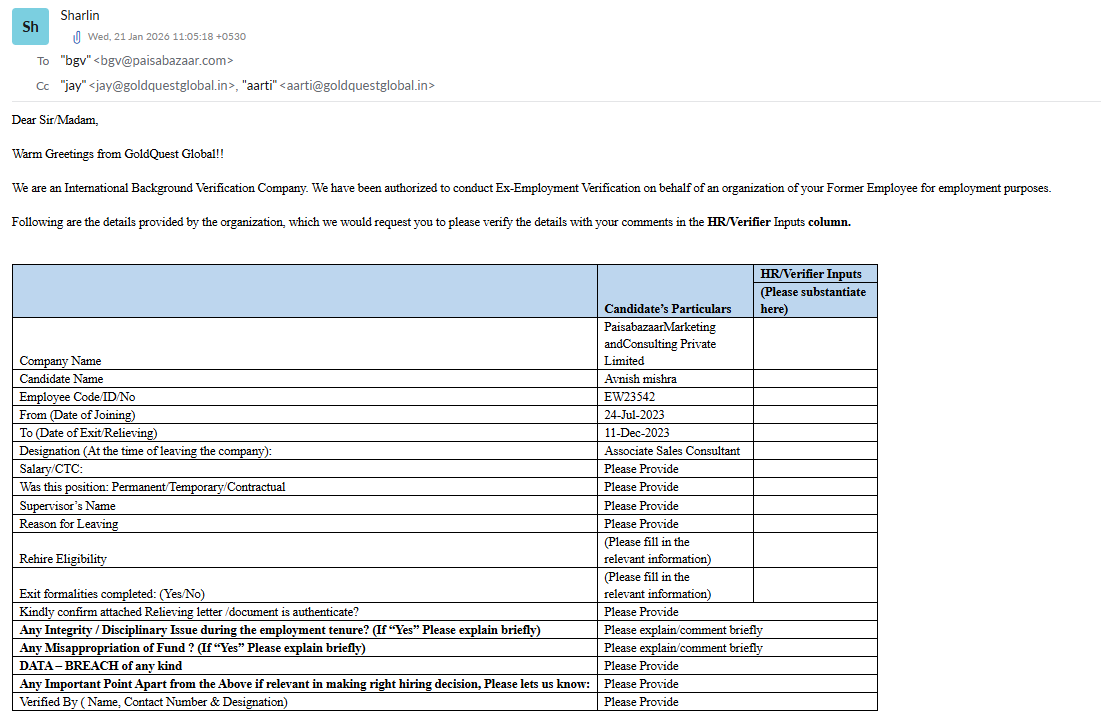Click the exit date 11-Dec-2023 cell
Screen dimensions: 1101x722
636,433
